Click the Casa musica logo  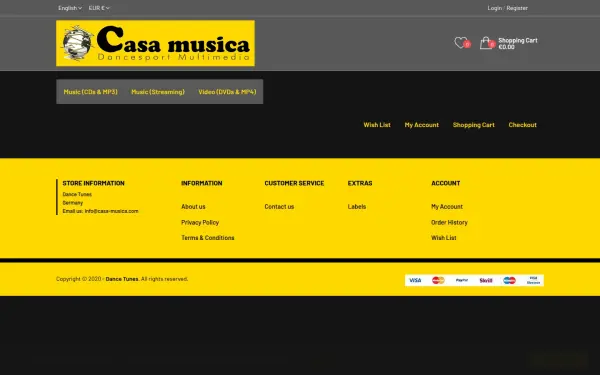(155, 43)
